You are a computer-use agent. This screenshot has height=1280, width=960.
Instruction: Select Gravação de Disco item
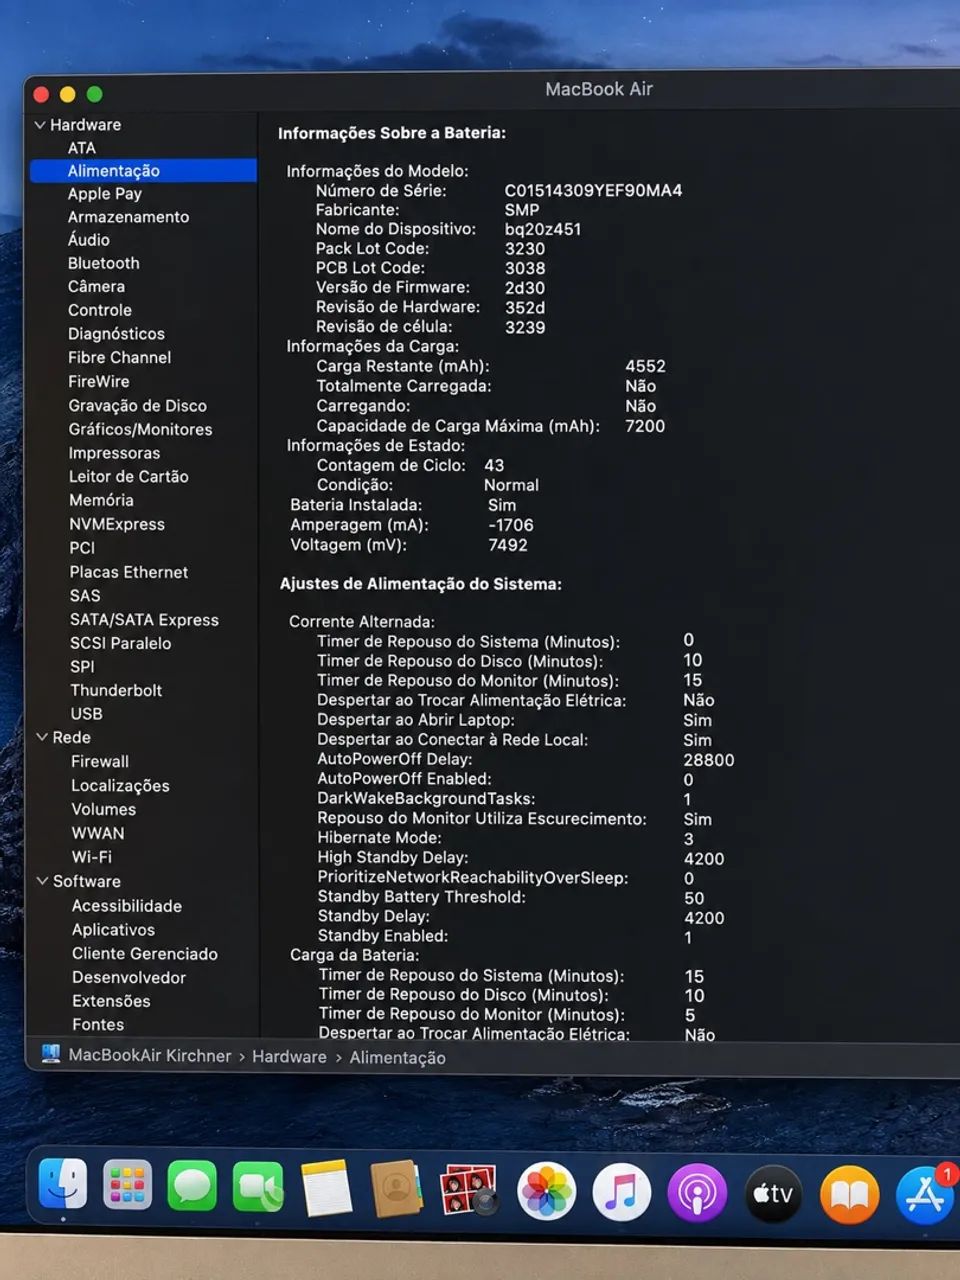137,405
